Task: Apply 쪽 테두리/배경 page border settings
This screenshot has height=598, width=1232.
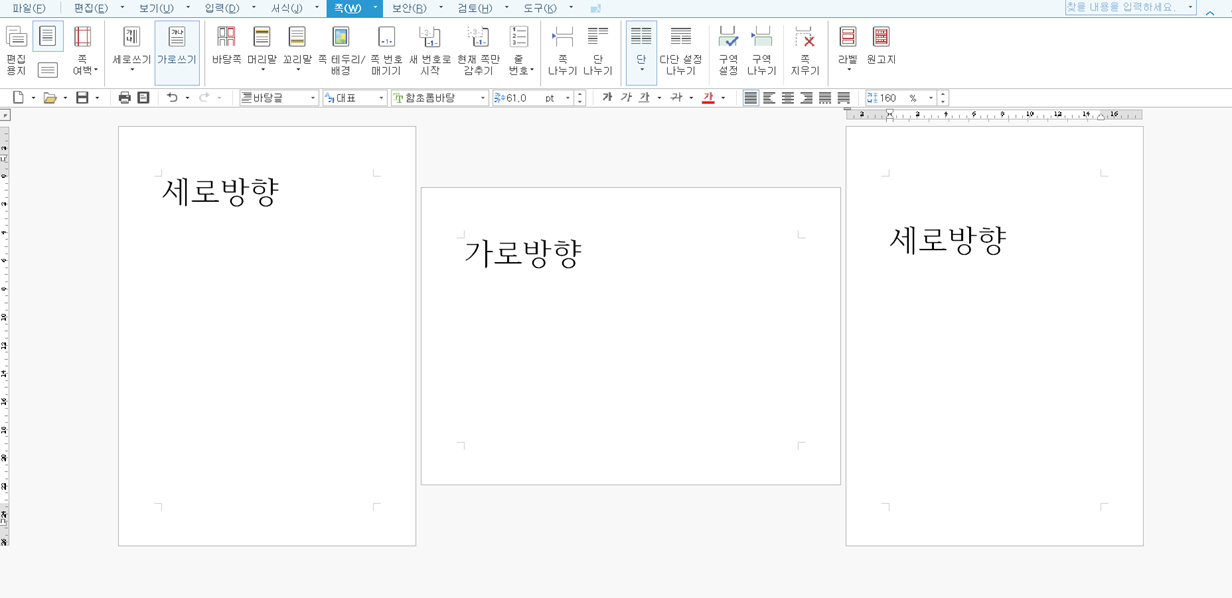Action: point(341,52)
